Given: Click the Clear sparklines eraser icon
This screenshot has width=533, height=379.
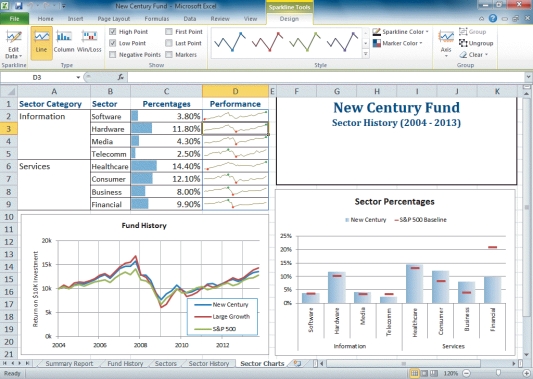Looking at the screenshot, I should [463, 55].
